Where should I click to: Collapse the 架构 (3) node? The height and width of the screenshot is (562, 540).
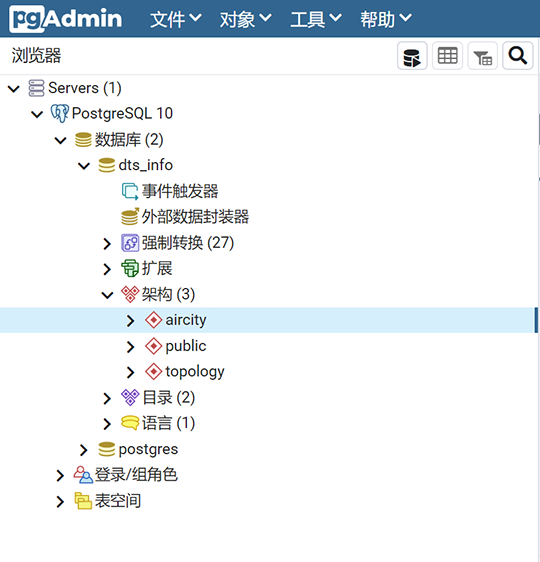[x=107, y=295]
